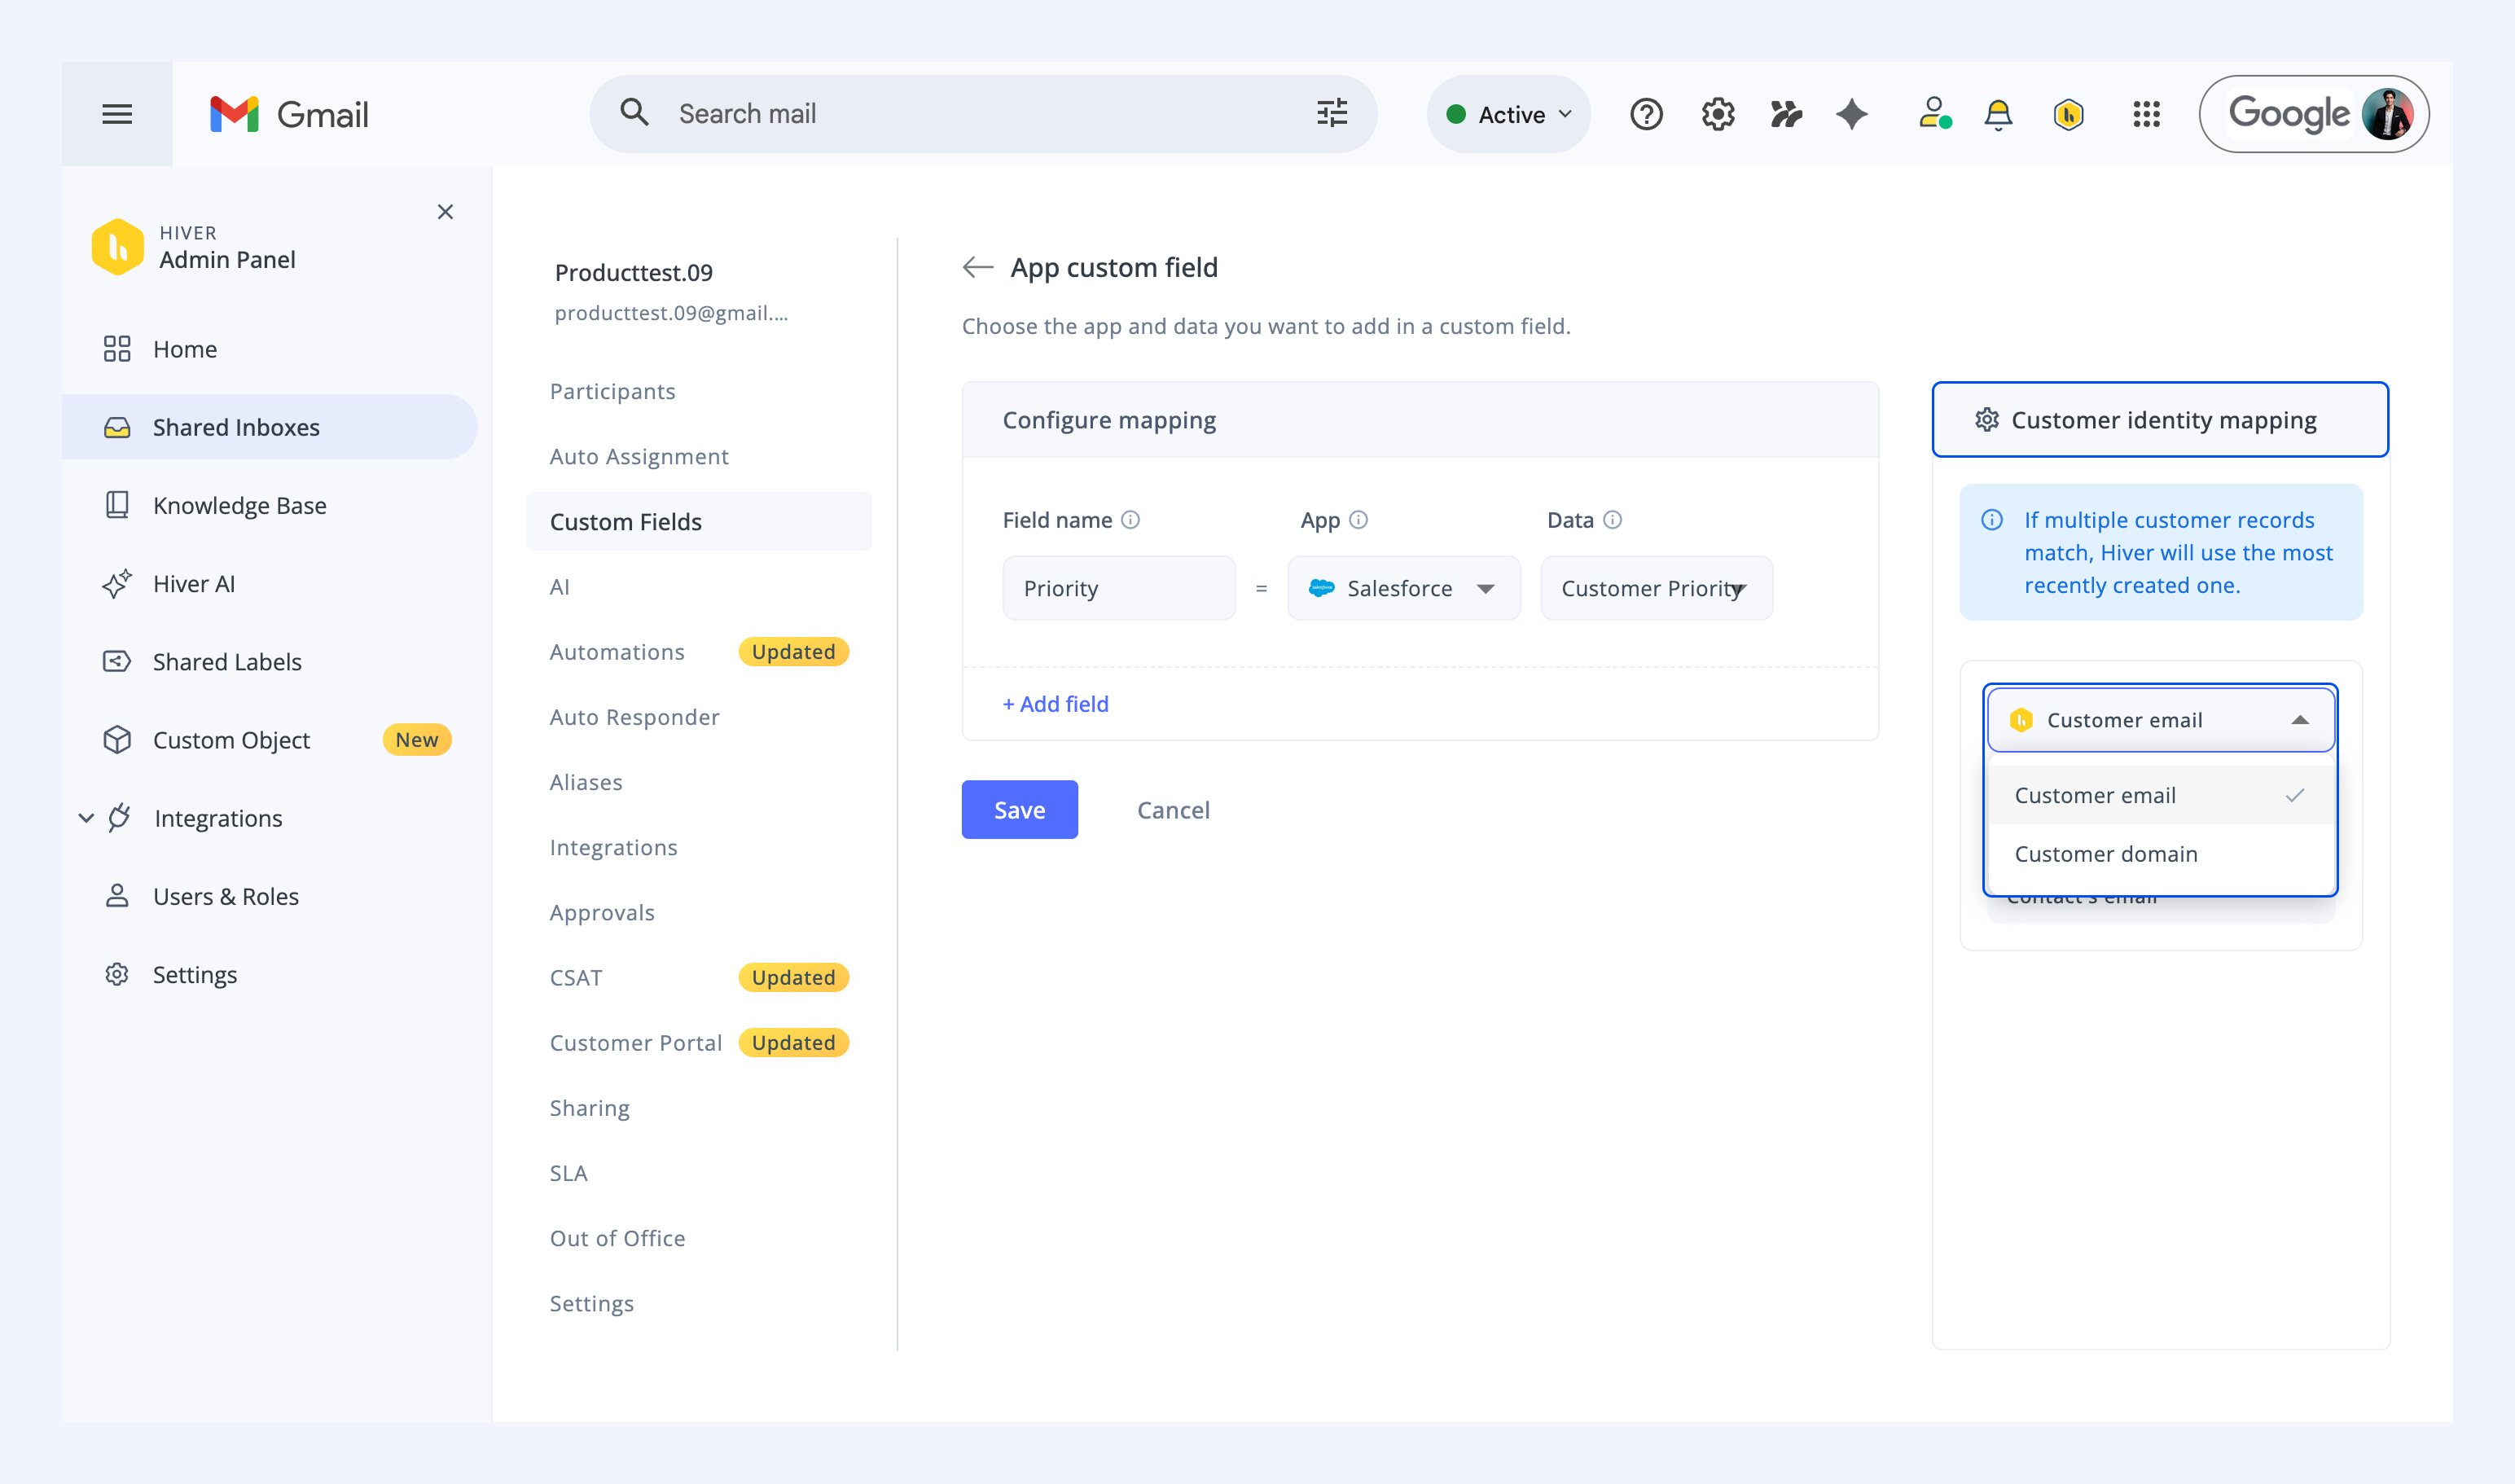The width and height of the screenshot is (2515, 1484).
Task: Click the Priority field name input
Action: tap(1119, 588)
